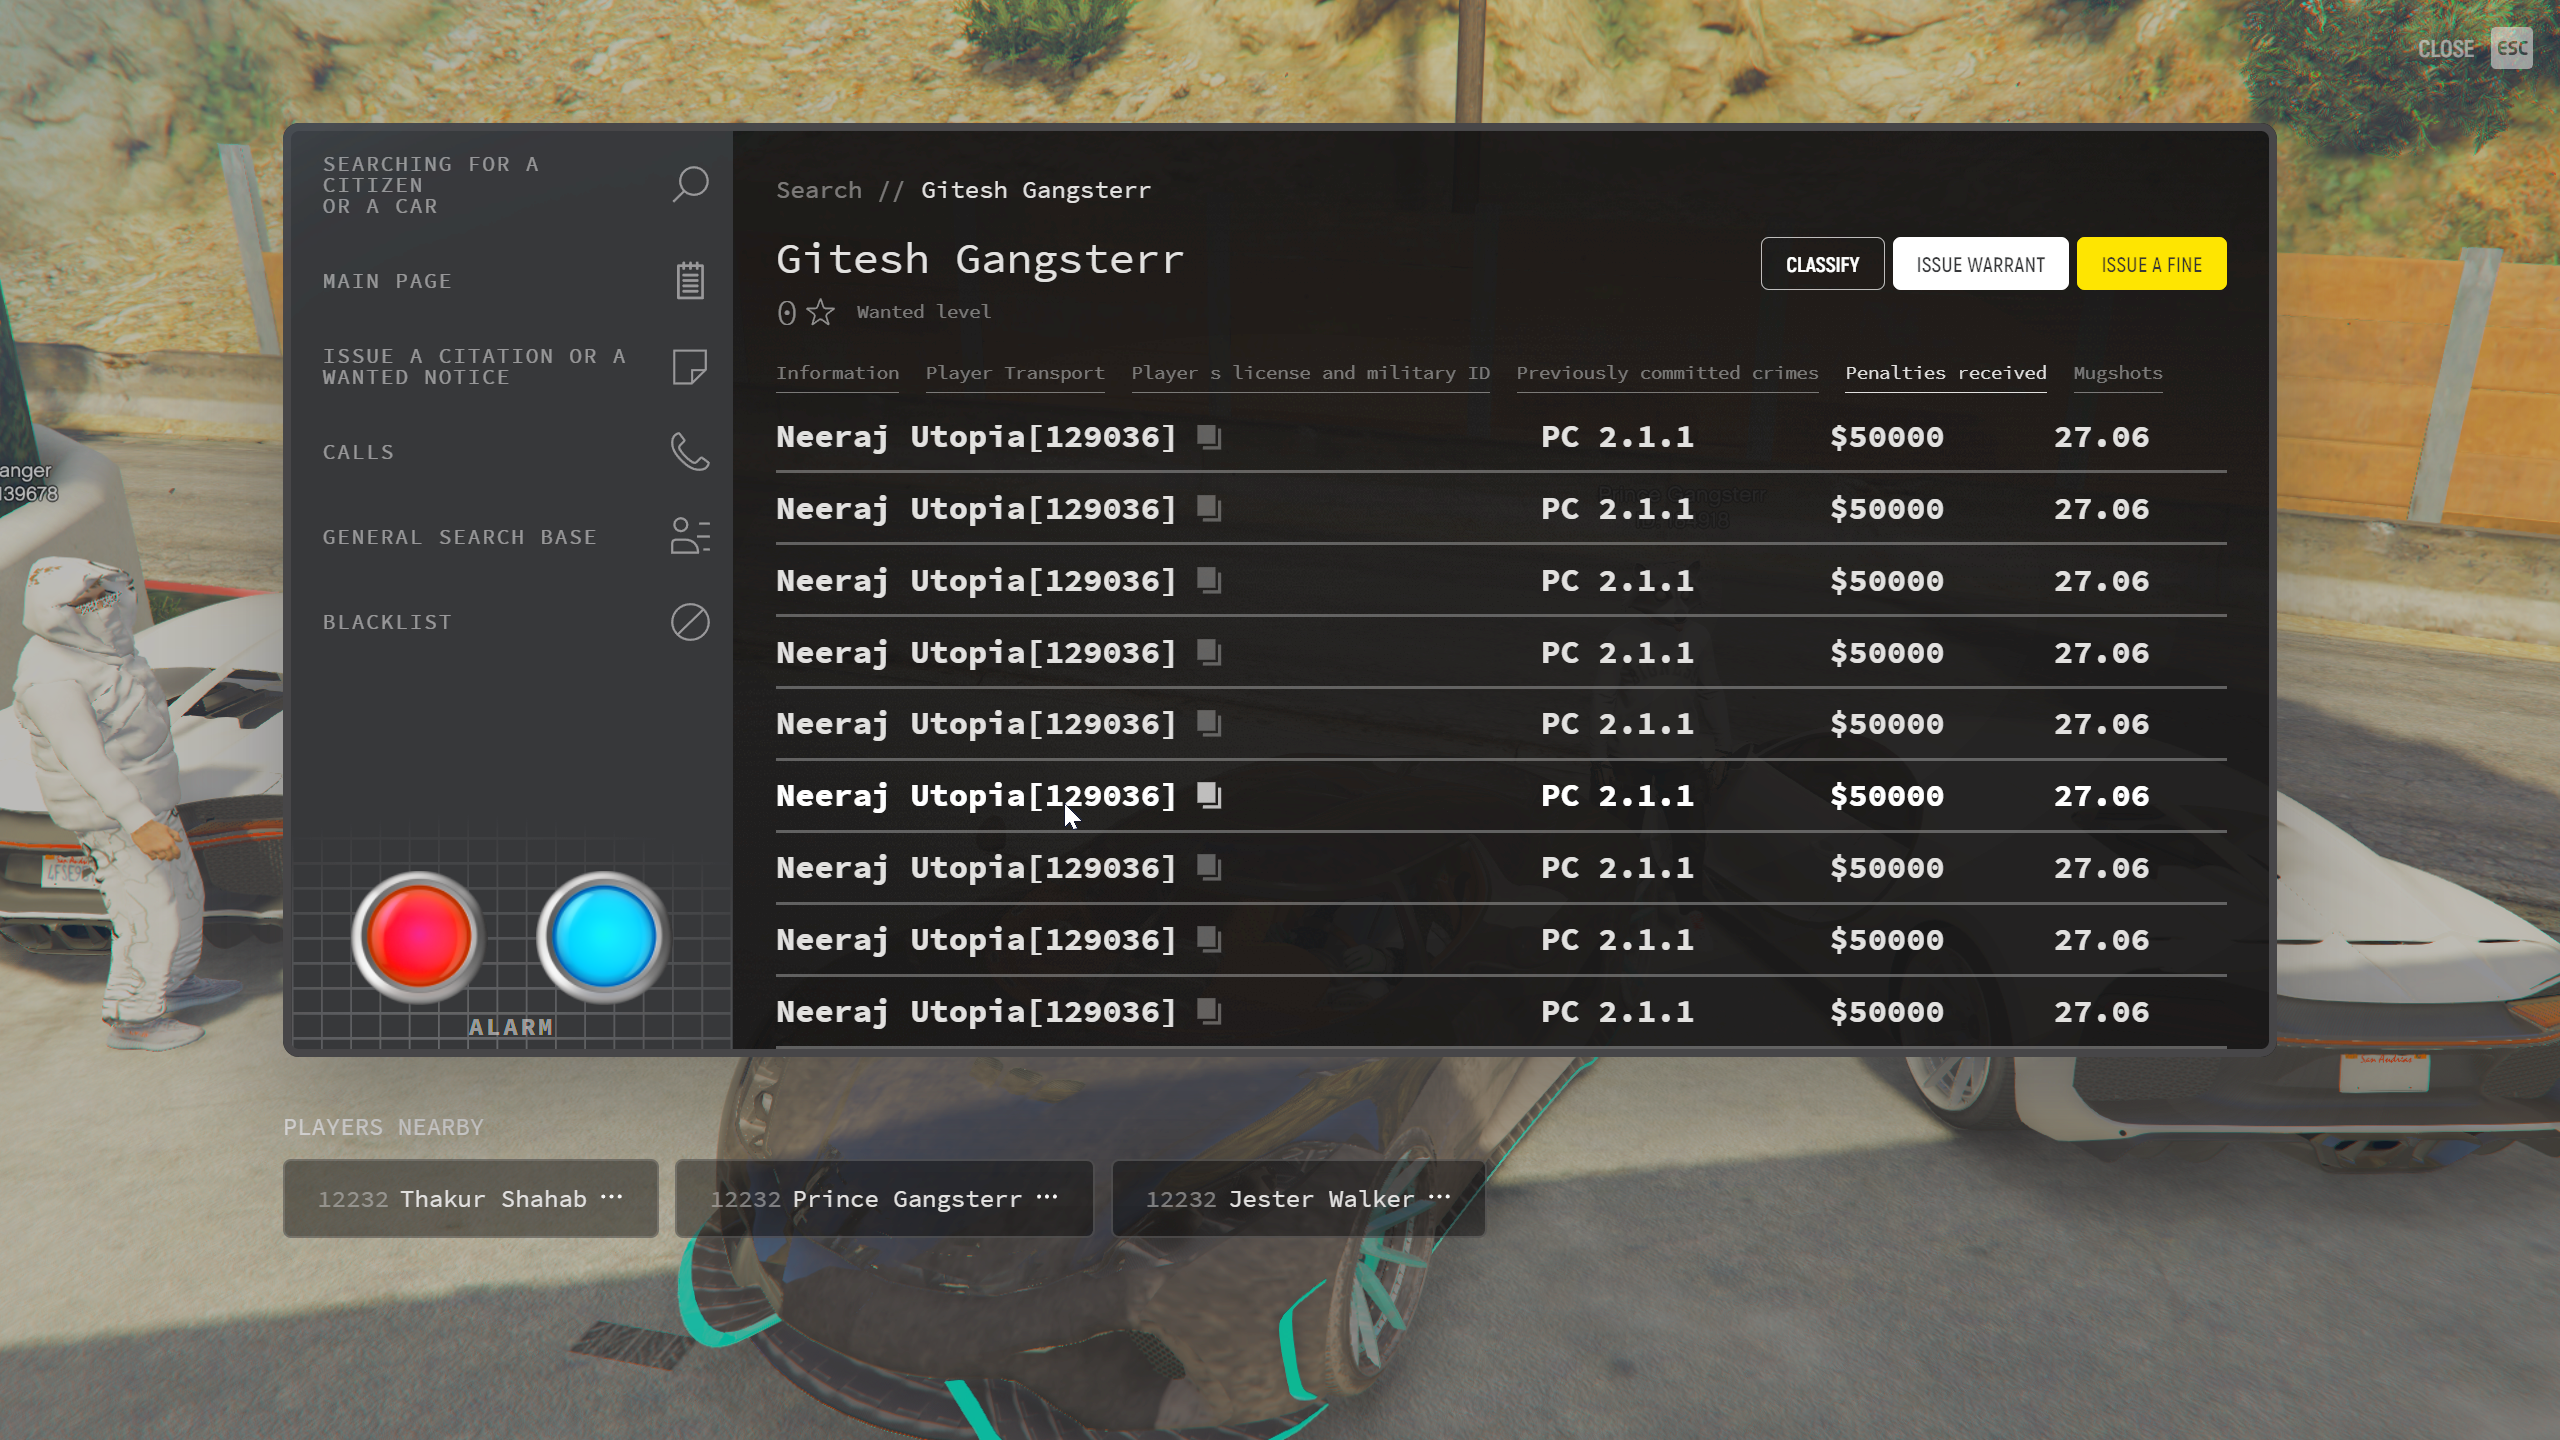Image resolution: width=2560 pixels, height=1440 pixels.
Task: Trigger the red alarm button
Action: click(419, 937)
